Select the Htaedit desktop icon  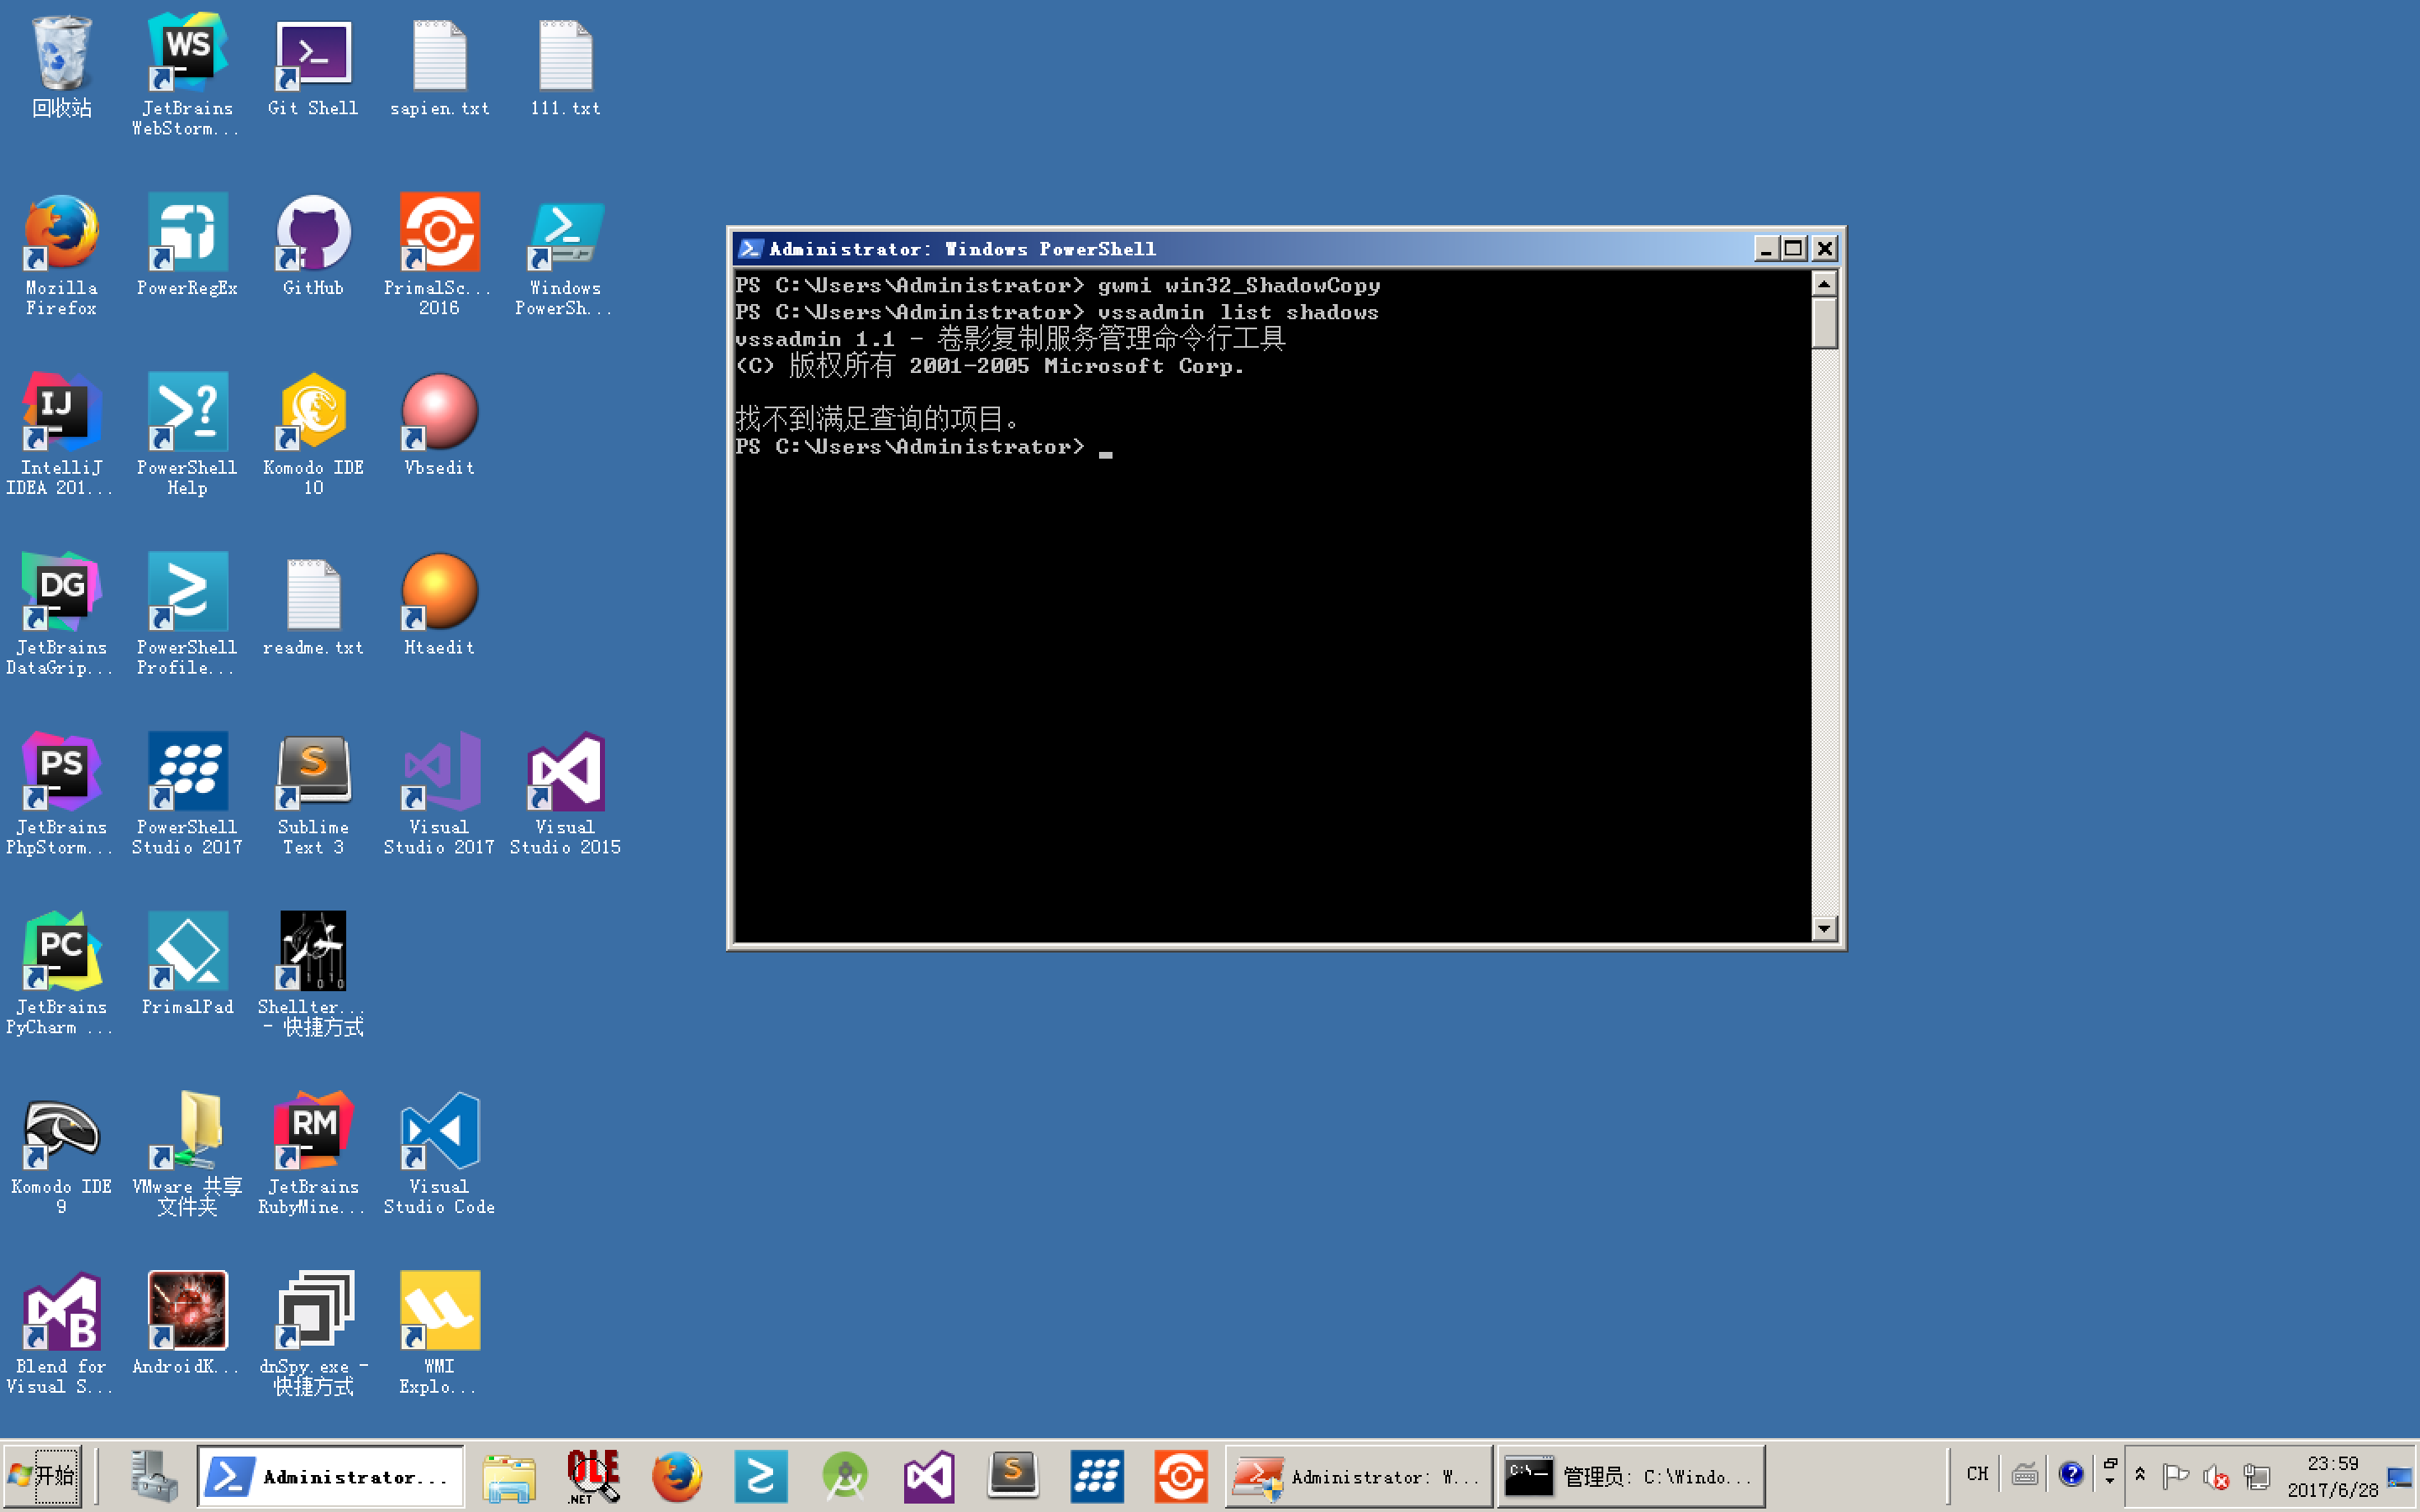pyautogui.click(x=439, y=606)
